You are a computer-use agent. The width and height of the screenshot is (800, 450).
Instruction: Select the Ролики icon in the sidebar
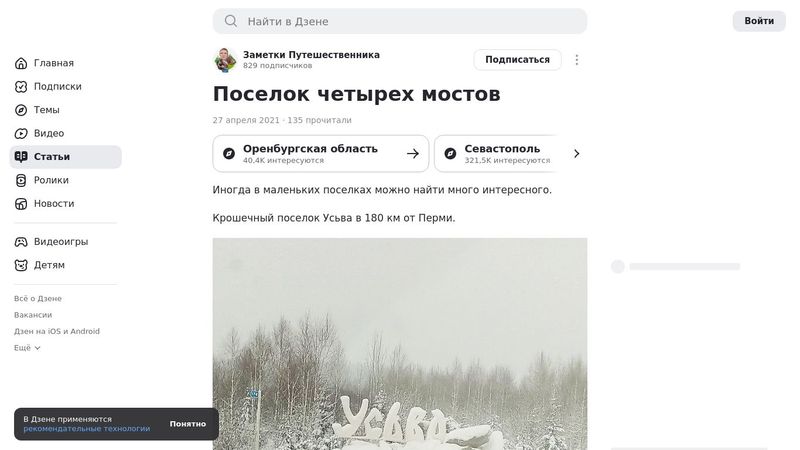tap(21, 181)
